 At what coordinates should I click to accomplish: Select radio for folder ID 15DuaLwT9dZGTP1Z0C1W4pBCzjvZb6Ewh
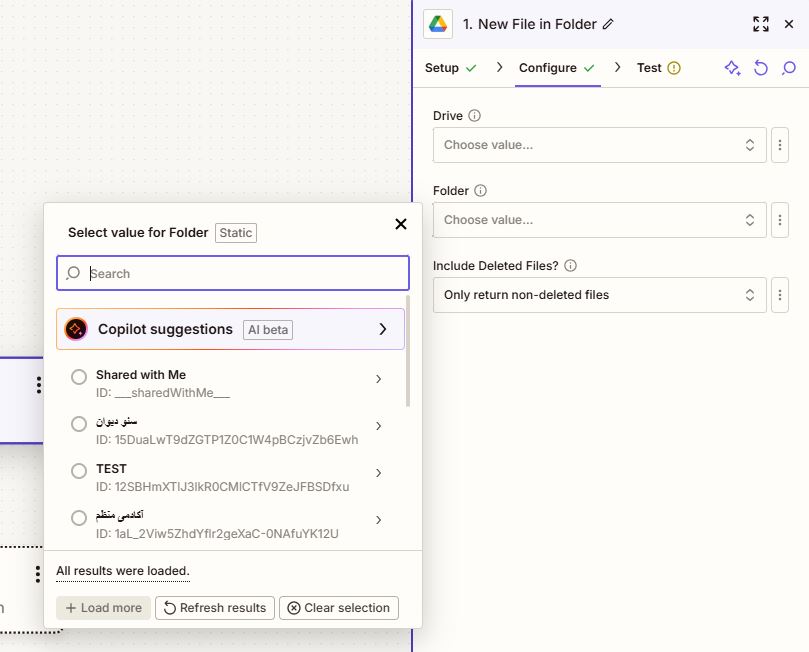(79, 424)
